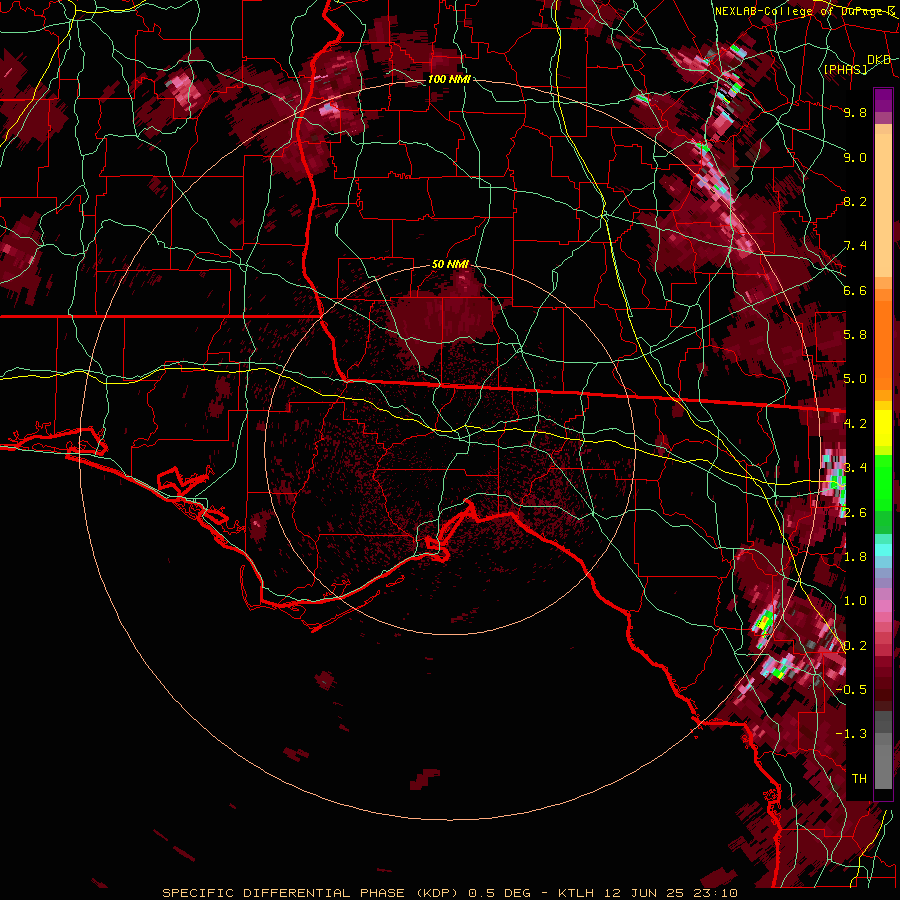Viewport: 900px width, 900px height.
Task: Click the [PHAS] label above the color scale
Action: 845,69
